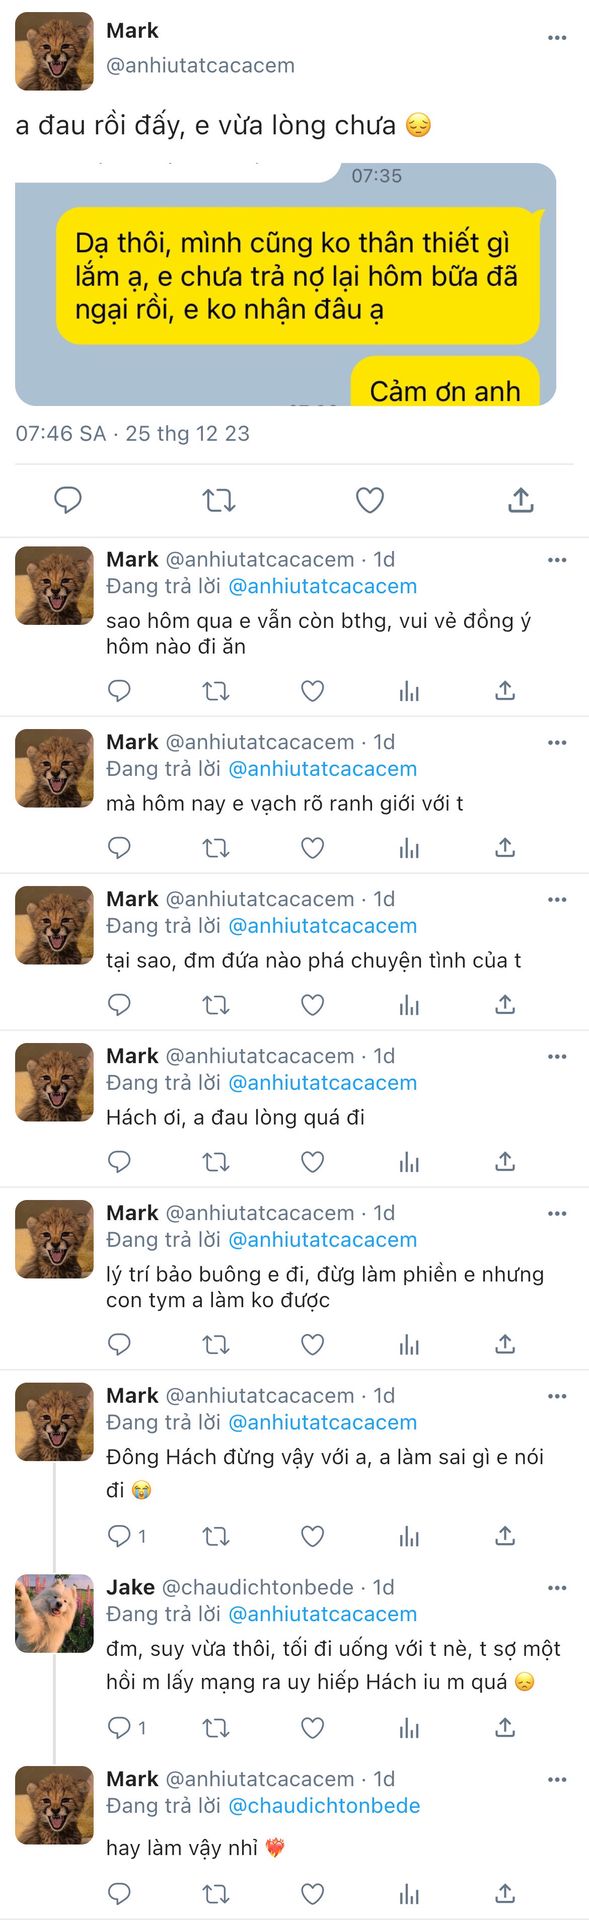Open more options on 'hay làm vậy nhỉ' tweet
Viewport: 589px width, 1920px height.
[557, 1779]
